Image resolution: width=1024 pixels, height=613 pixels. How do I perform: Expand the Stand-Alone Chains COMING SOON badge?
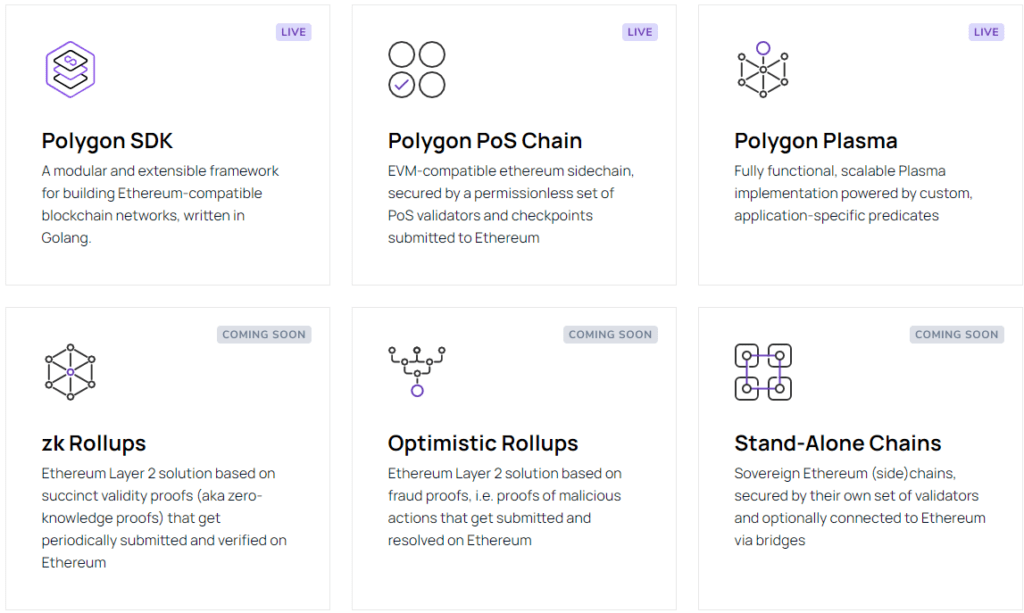956,334
